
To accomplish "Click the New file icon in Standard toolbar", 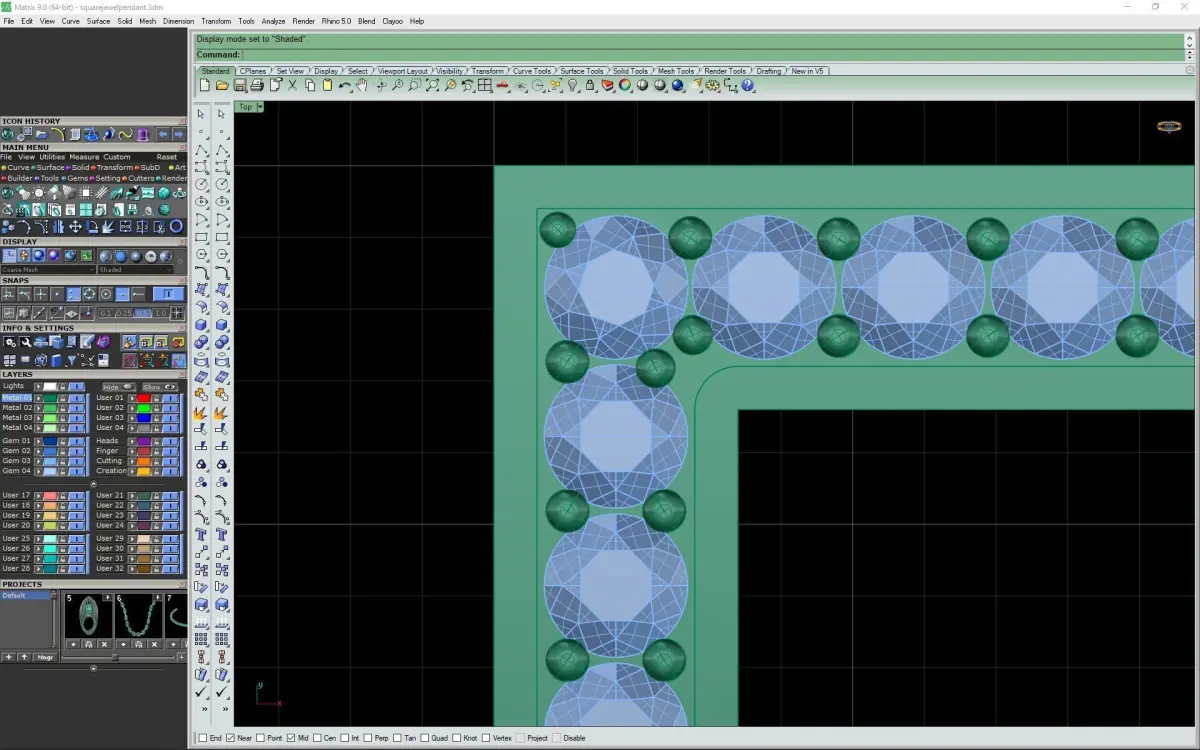I will tap(204, 85).
